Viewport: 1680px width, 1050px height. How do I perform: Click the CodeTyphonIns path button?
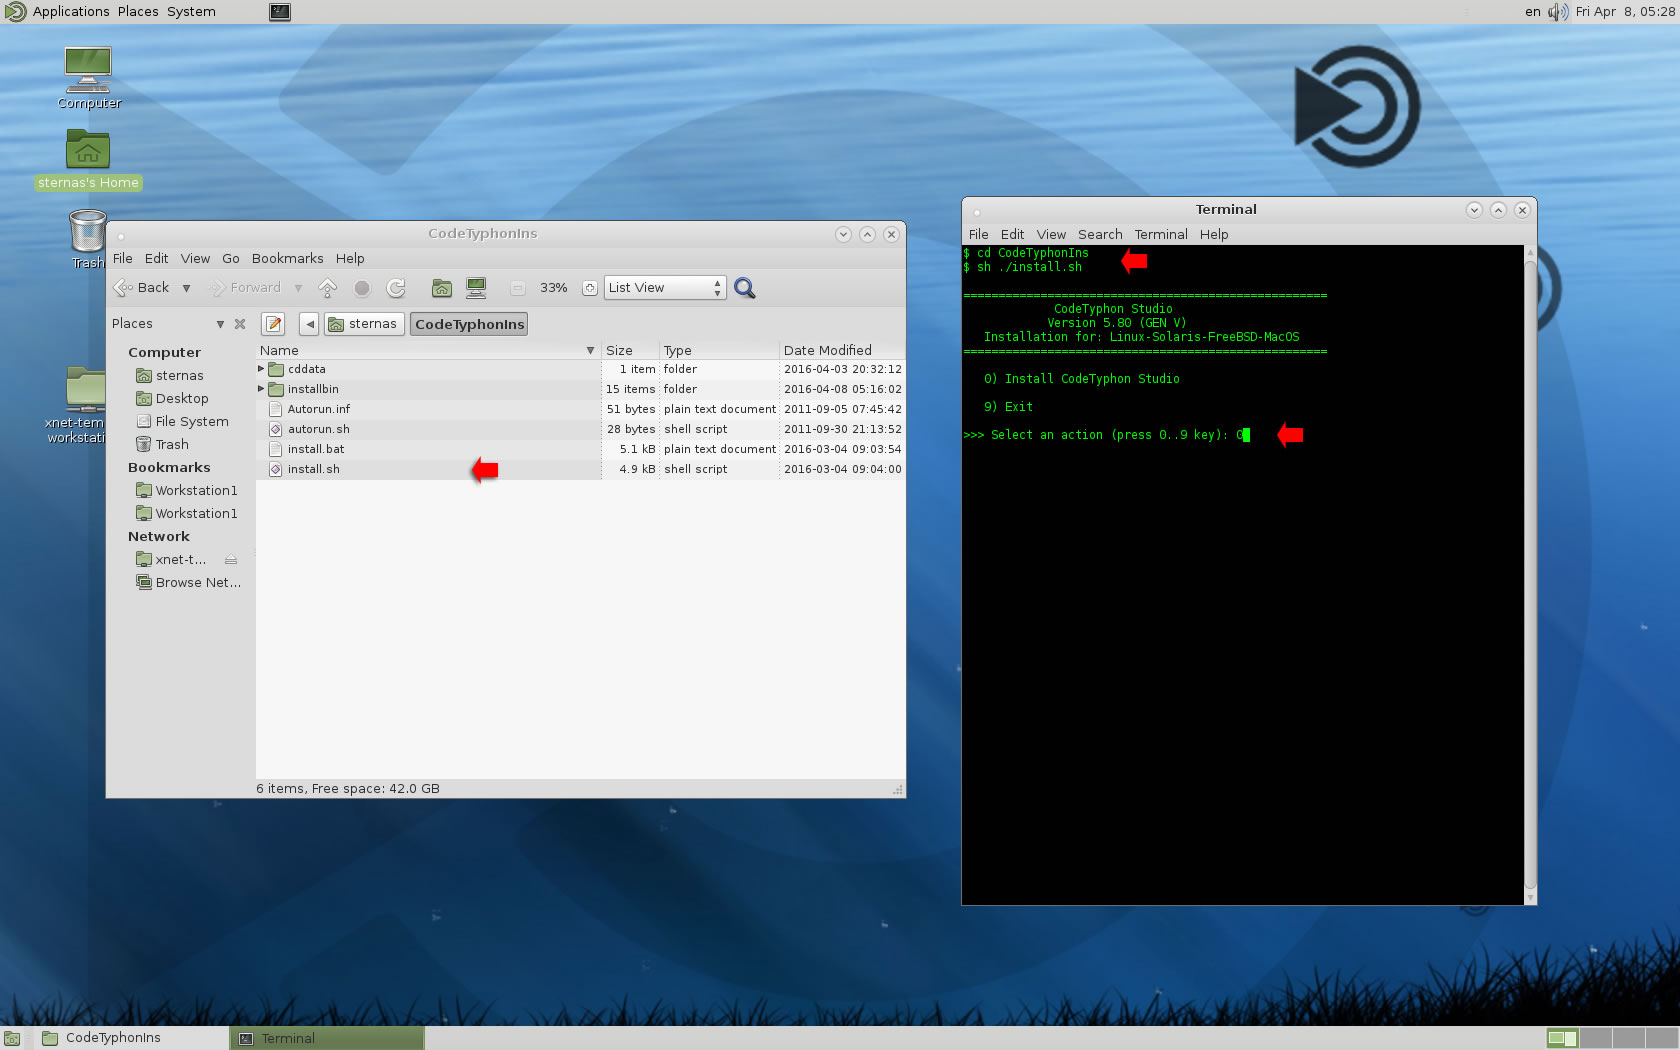[x=469, y=324]
